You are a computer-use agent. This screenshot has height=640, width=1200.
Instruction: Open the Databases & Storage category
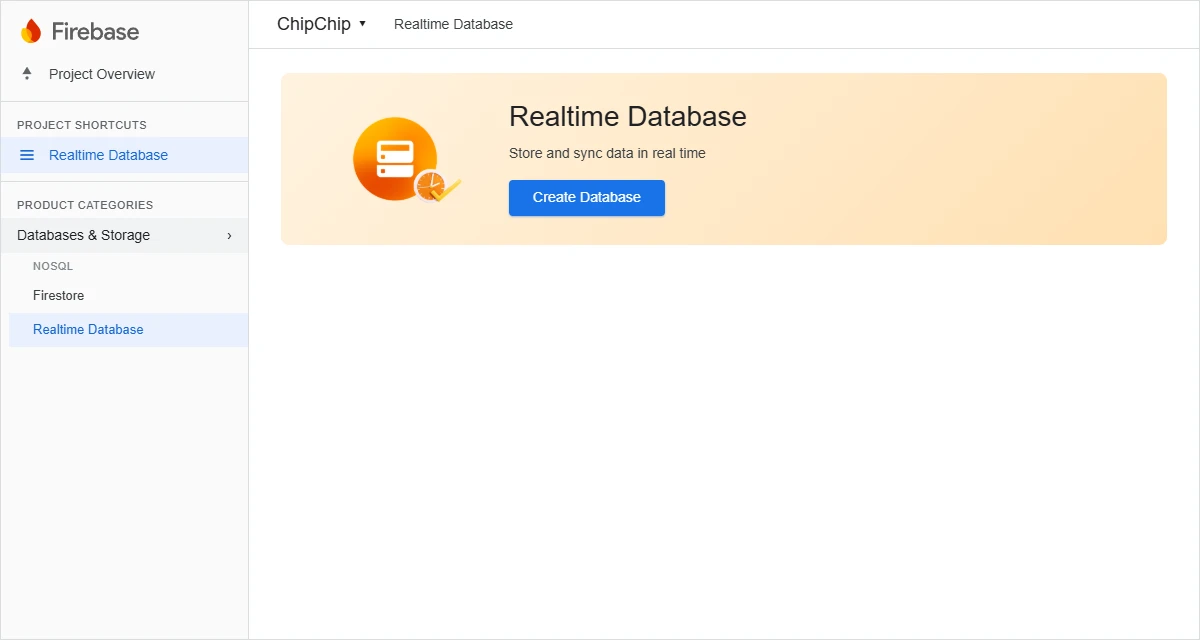[x=124, y=236]
